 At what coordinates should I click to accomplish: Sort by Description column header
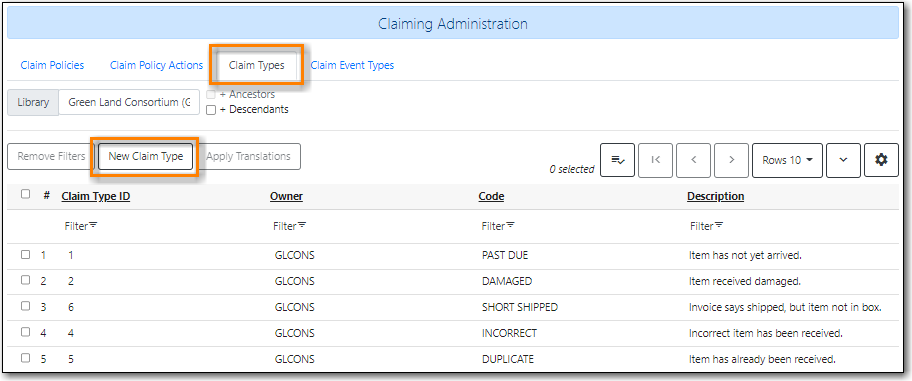click(x=715, y=197)
